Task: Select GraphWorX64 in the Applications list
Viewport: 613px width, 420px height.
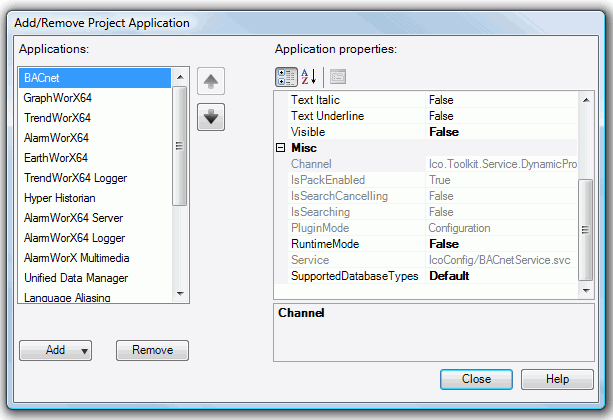Action: (x=95, y=98)
